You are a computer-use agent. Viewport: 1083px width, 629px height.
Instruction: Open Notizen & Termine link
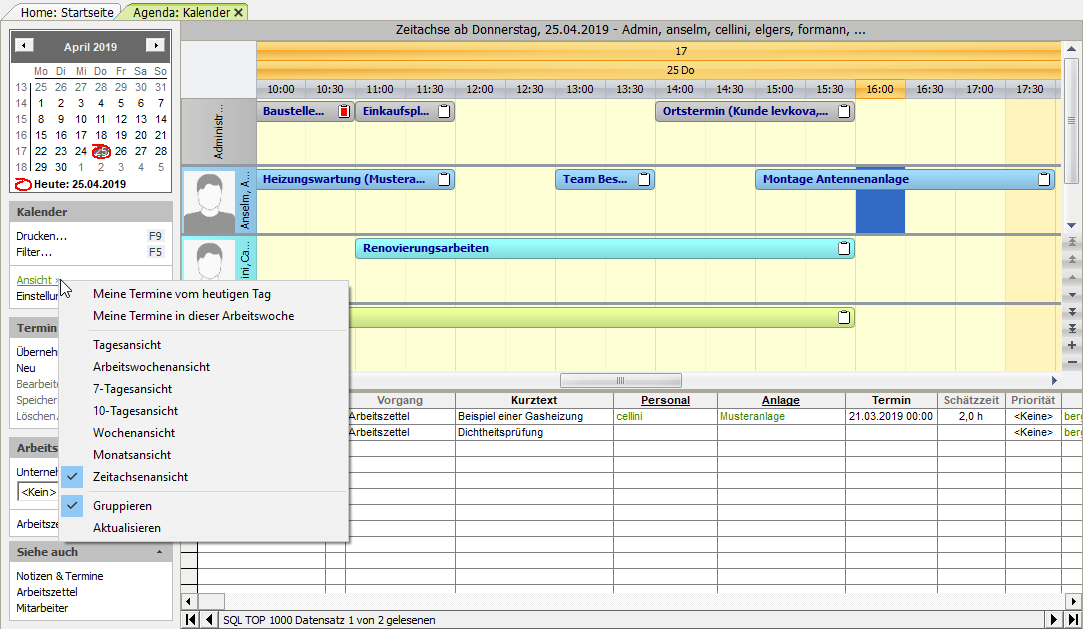pyautogui.click(x=60, y=576)
